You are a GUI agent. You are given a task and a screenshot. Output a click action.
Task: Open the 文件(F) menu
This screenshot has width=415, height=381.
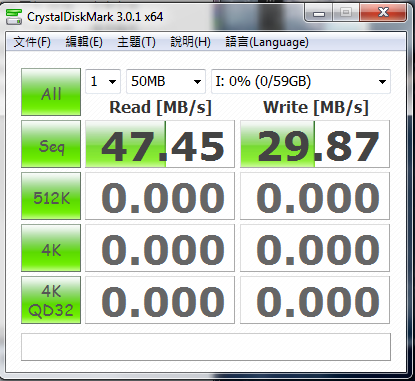(x=32, y=42)
